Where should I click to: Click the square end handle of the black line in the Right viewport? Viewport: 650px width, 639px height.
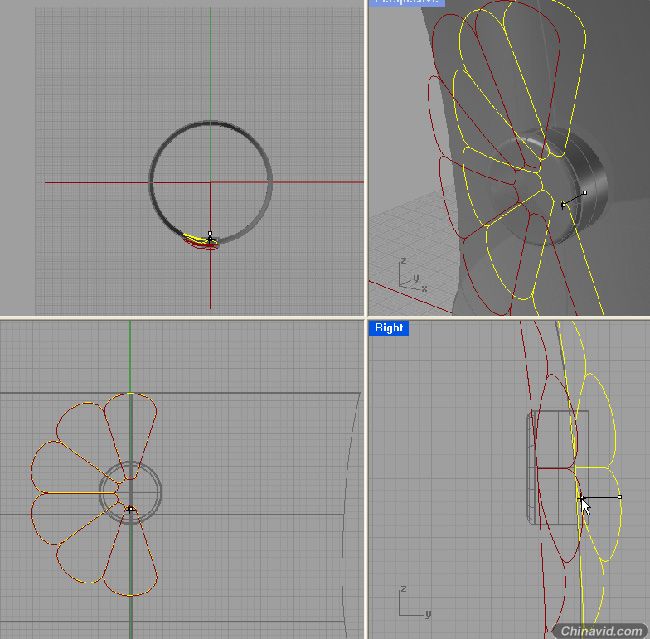point(620,497)
